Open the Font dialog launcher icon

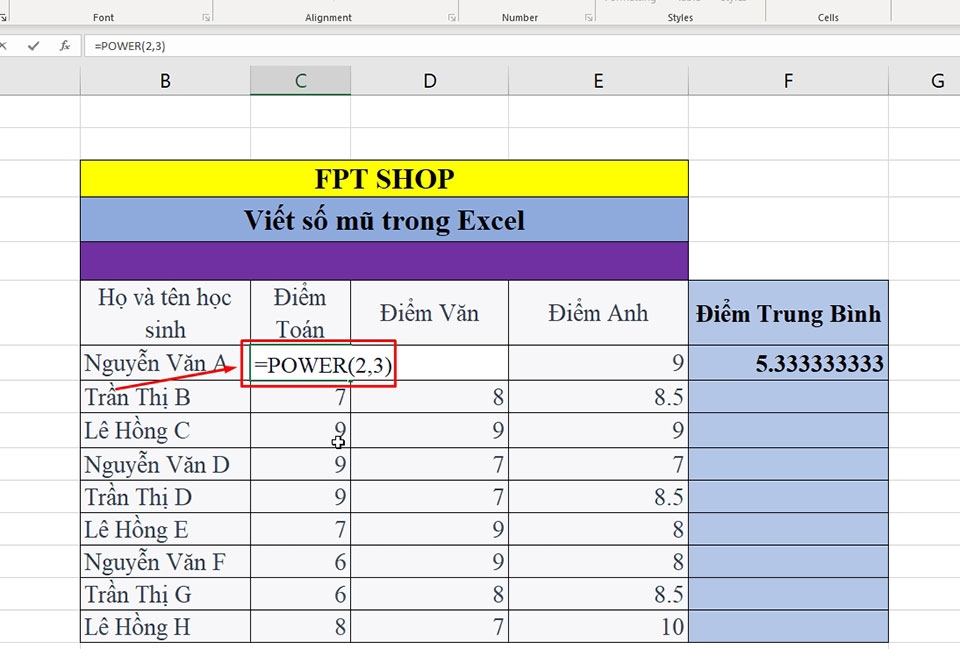(206, 17)
